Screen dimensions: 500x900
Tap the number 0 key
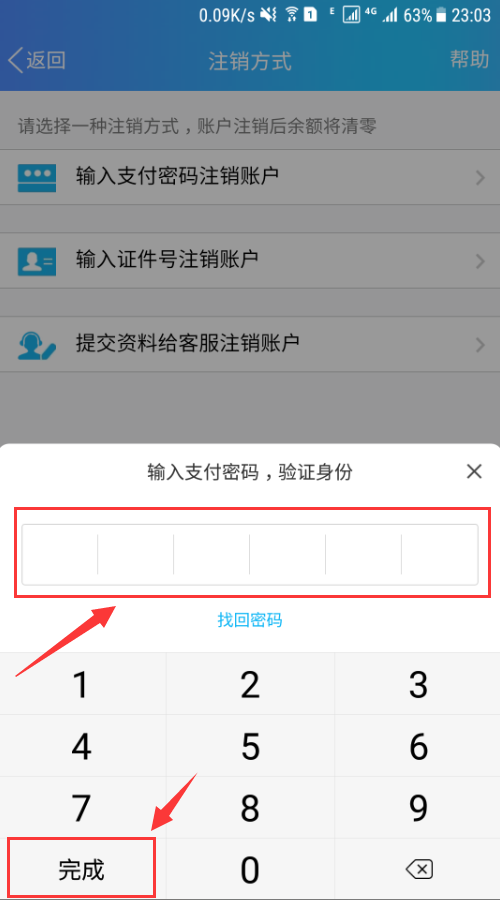(250, 870)
